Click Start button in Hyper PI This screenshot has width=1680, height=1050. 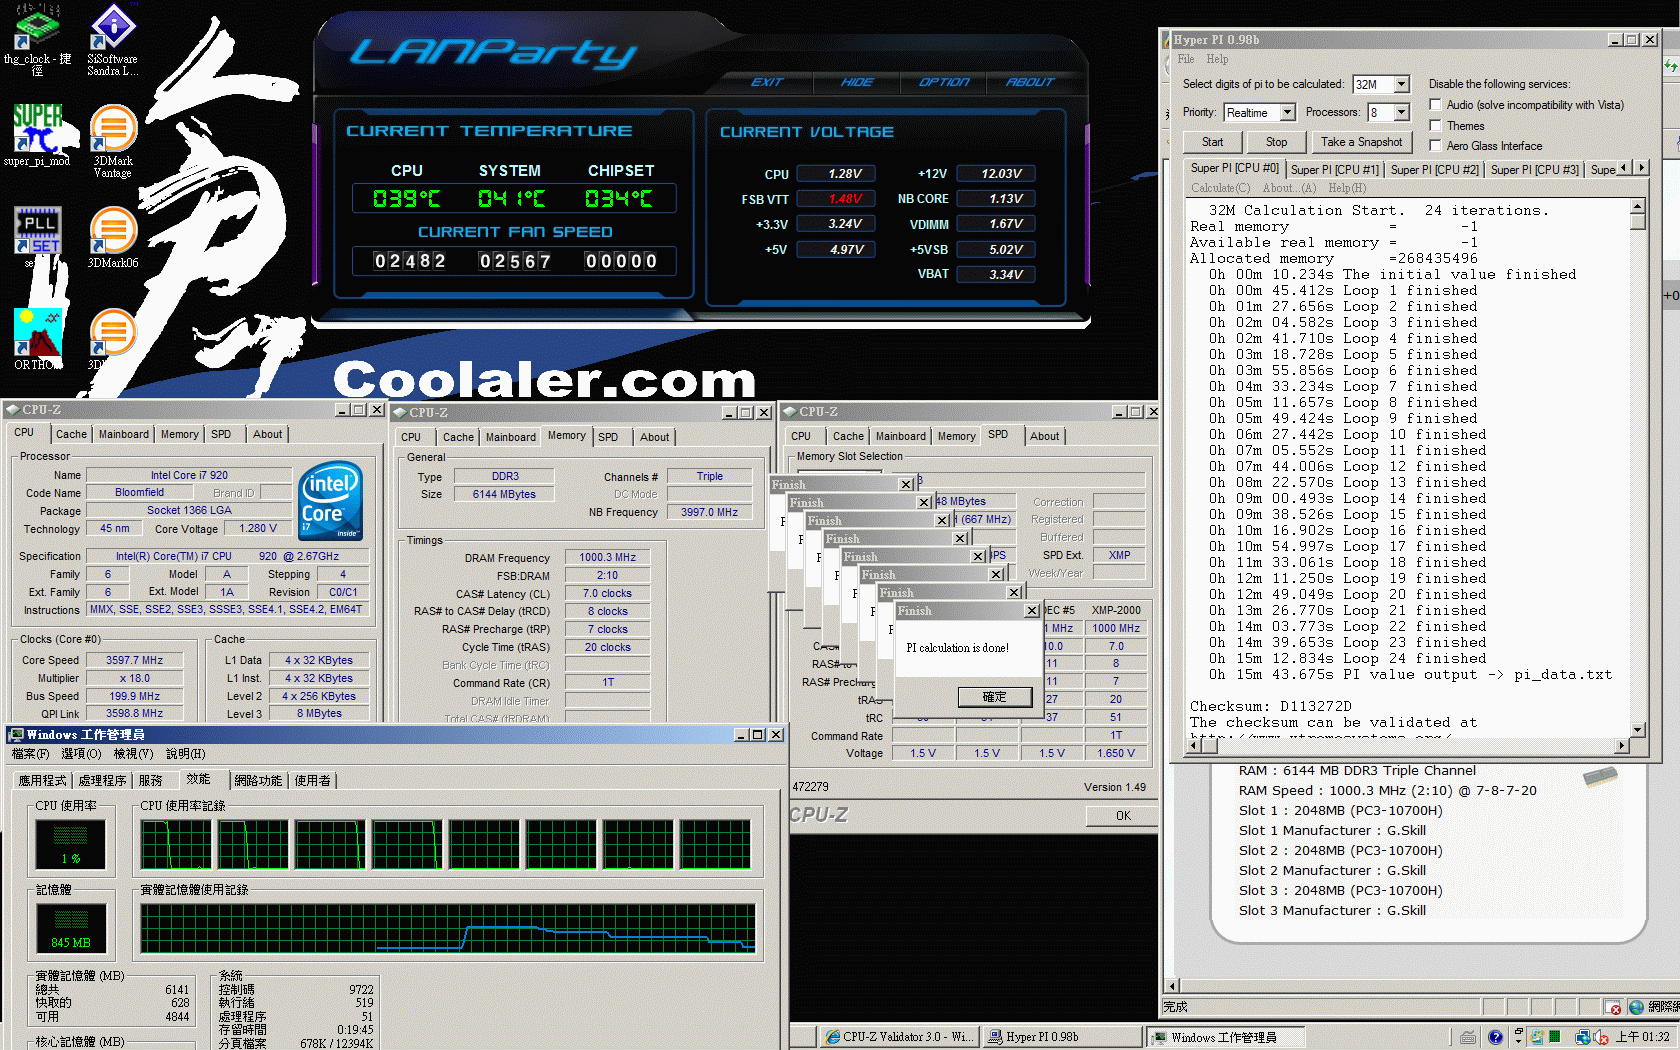[x=1212, y=142]
